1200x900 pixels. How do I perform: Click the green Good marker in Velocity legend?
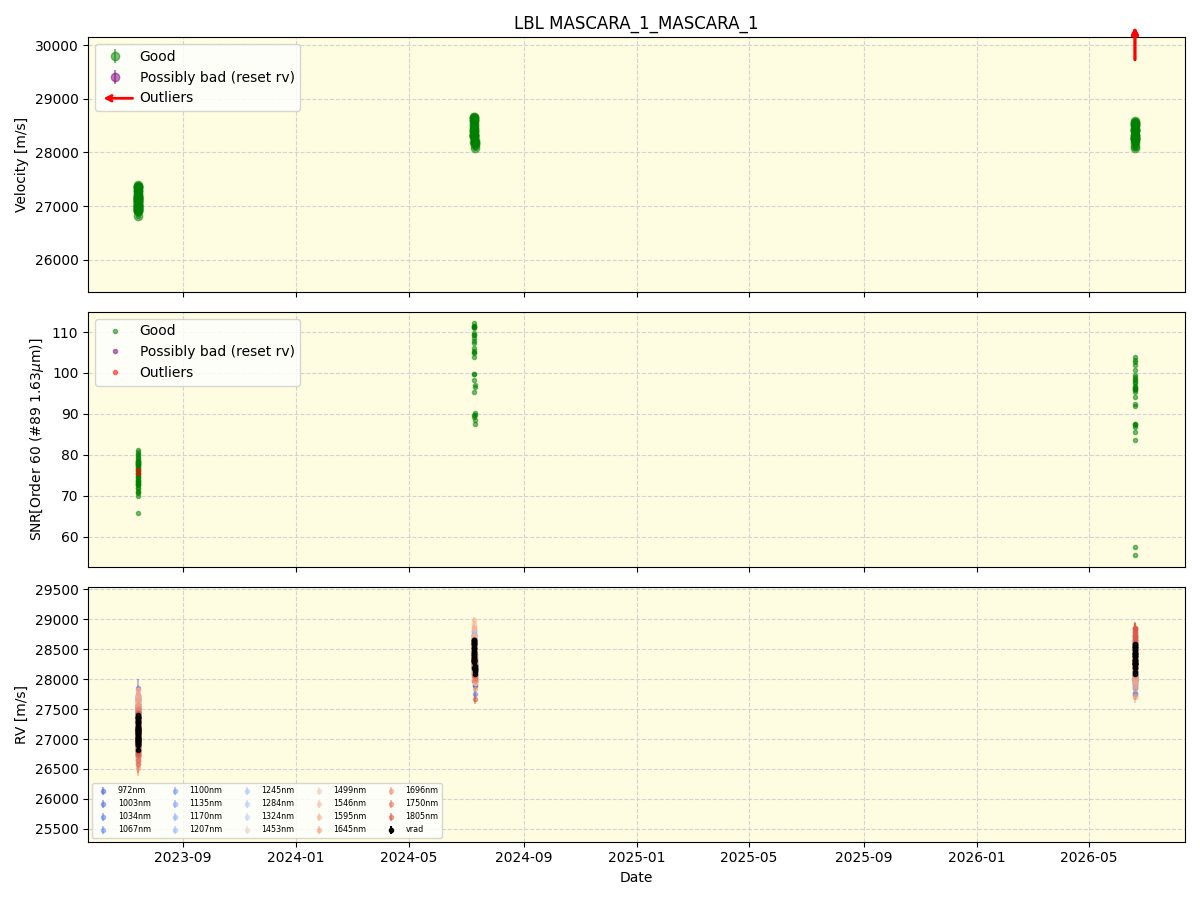115,56
